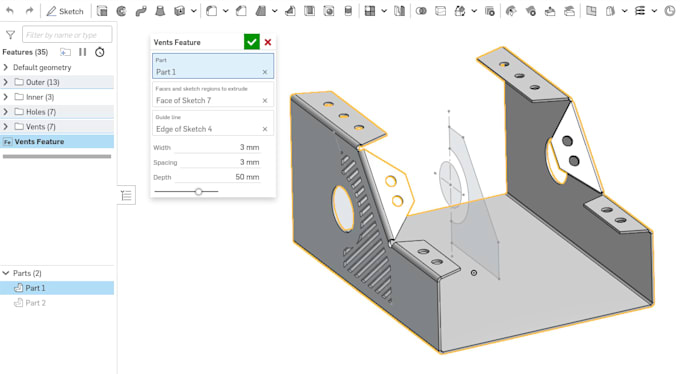Viewport: 680px width, 374px height.
Task: Click the Filter by name or type field
Action: tap(67, 35)
